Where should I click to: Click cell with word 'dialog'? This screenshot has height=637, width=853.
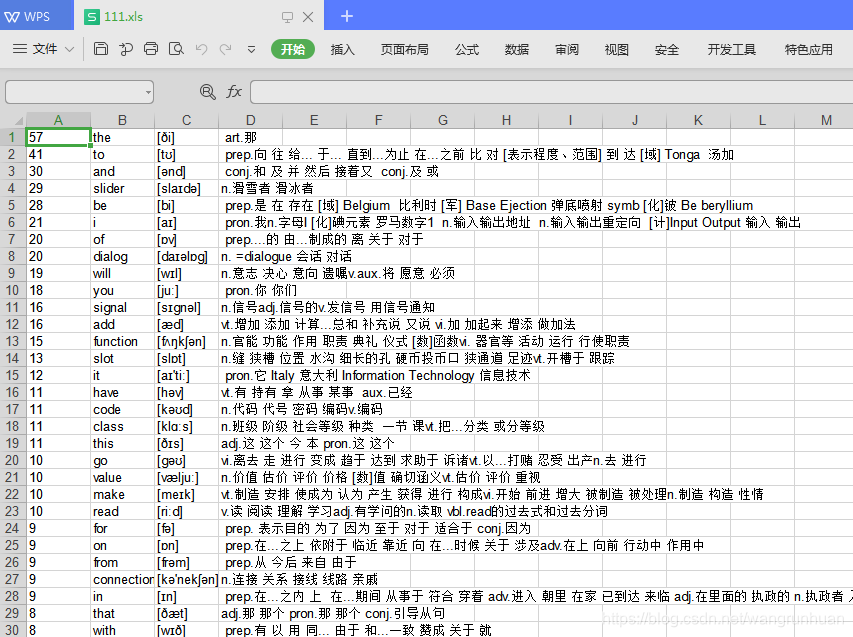(x=122, y=256)
